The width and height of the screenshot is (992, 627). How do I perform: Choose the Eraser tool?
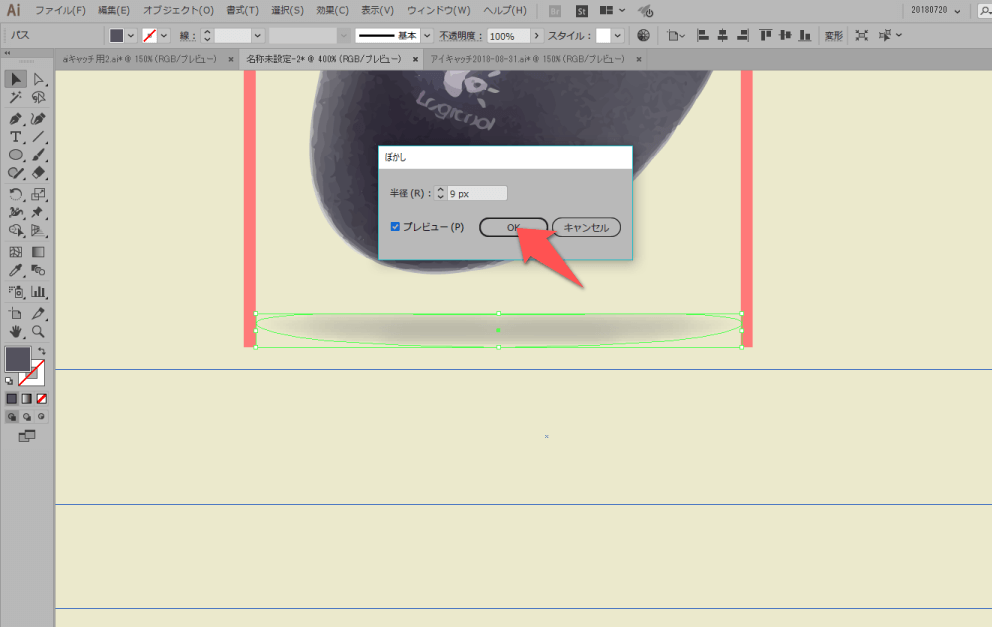[x=39, y=173]
